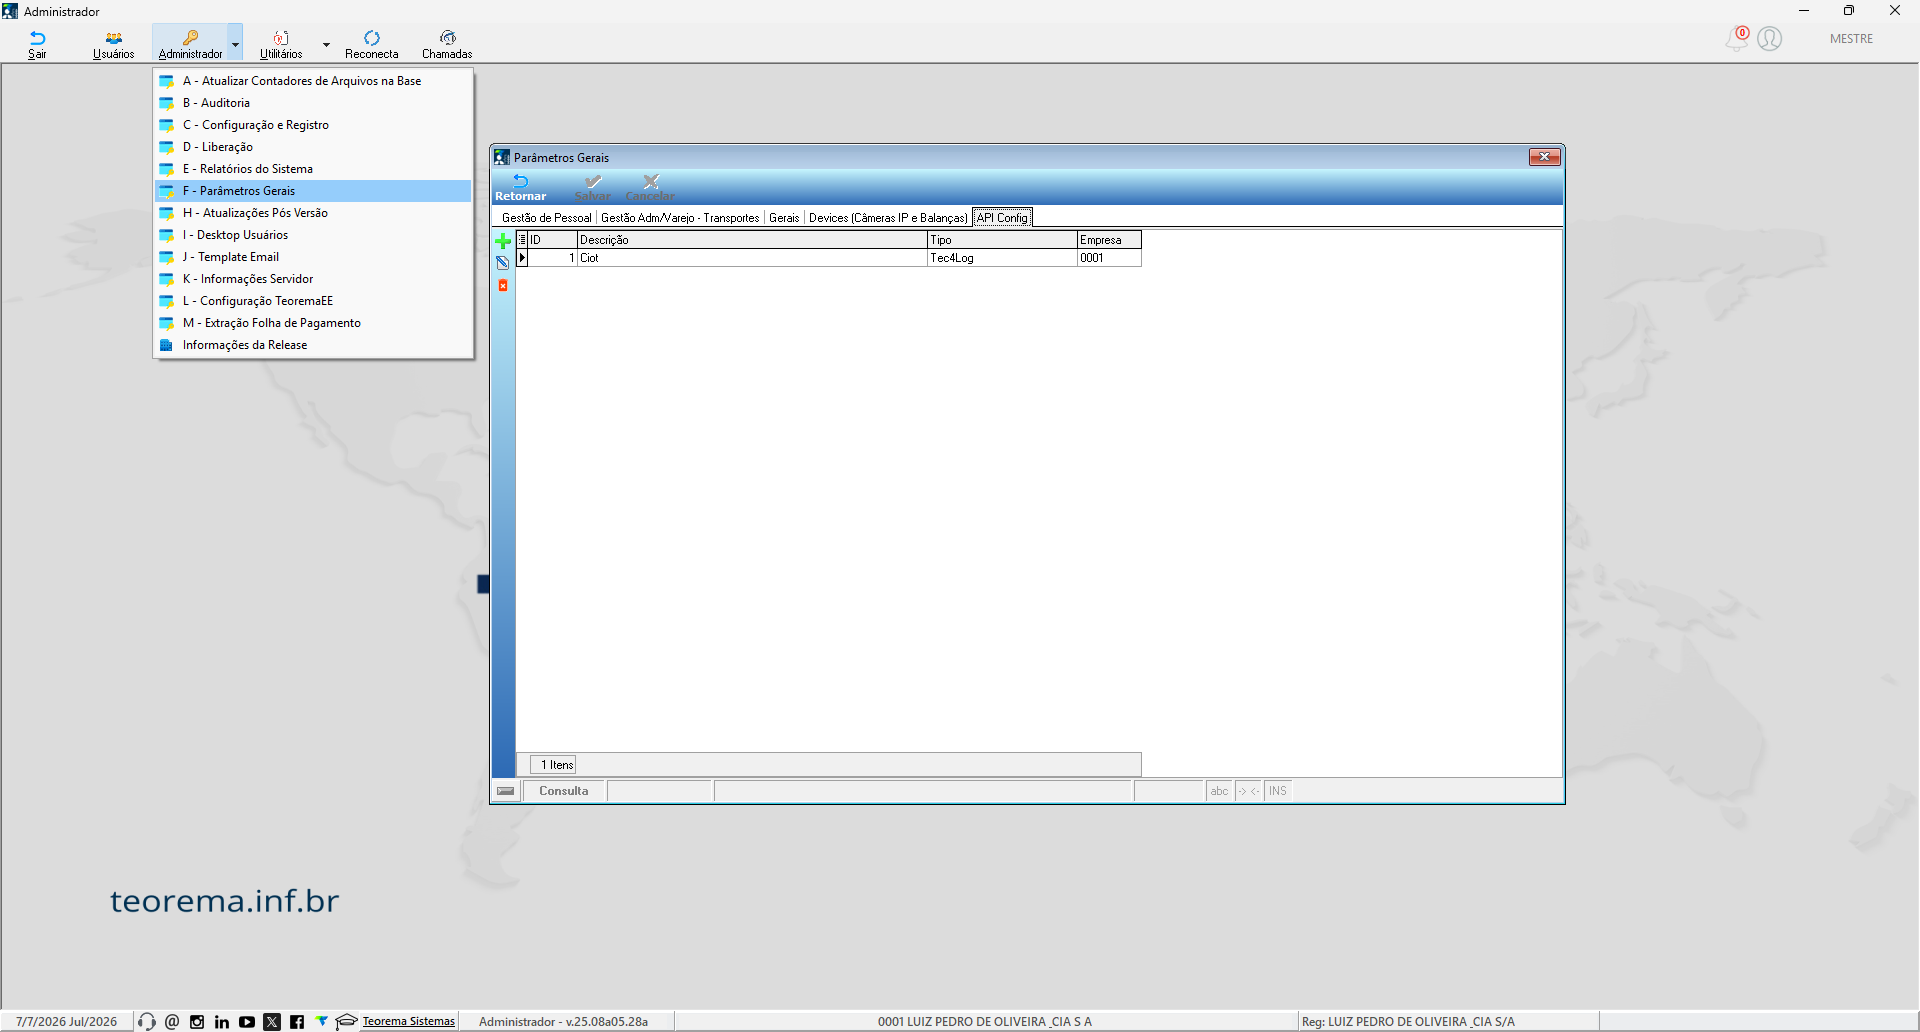Click the graduation cap icon in status bar
Viewport: 1920px width, 1032px height.
[346, 1021]
